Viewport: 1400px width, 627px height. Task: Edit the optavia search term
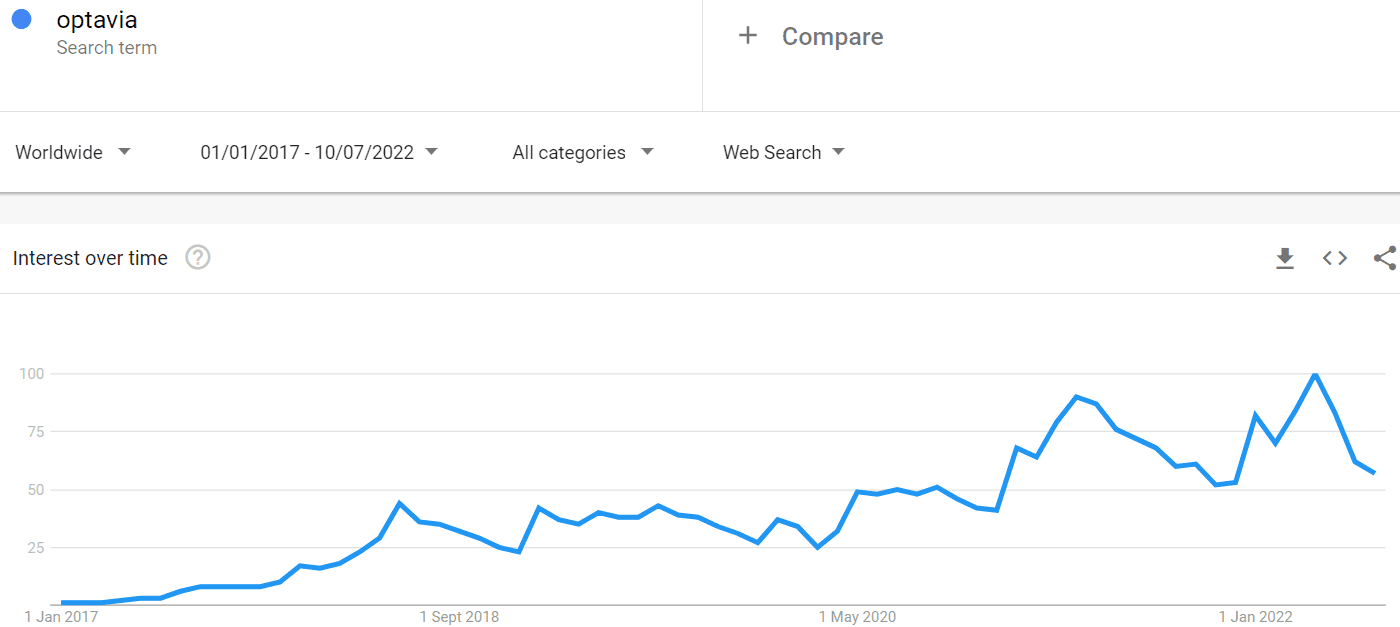[x=97, y=19]
